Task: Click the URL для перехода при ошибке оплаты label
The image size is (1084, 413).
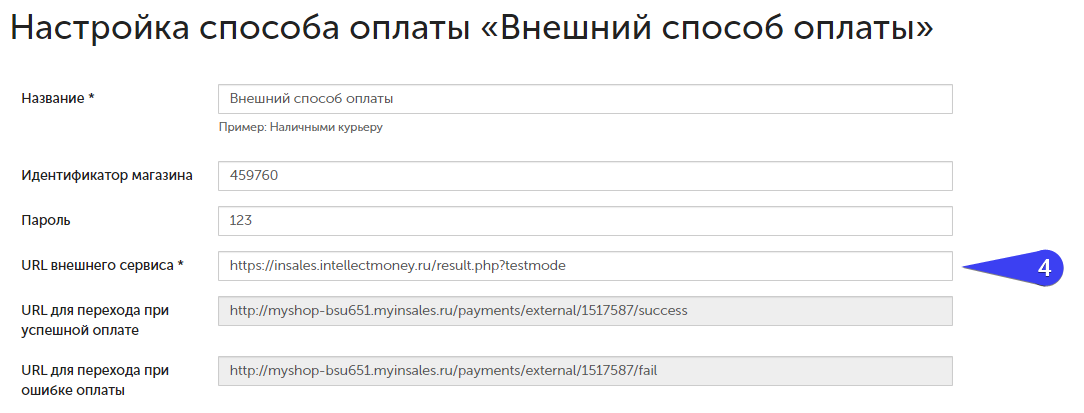Action: coord(95,380)
